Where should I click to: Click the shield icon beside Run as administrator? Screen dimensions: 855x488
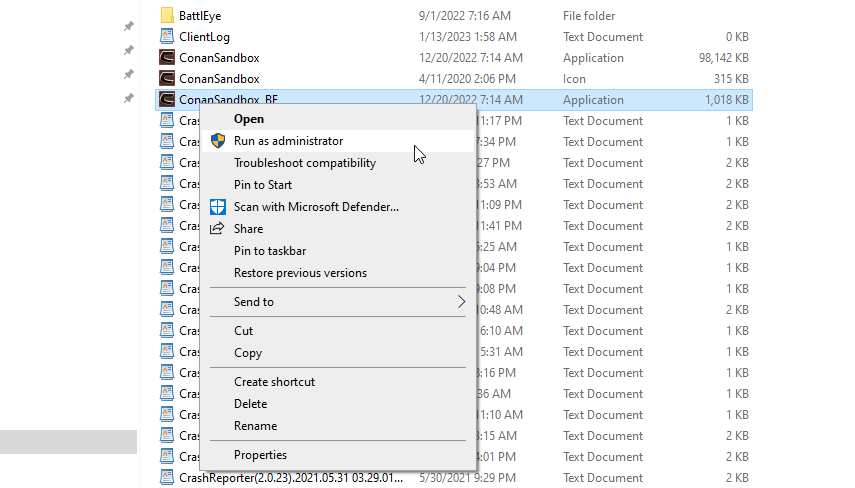coord(218,141)
